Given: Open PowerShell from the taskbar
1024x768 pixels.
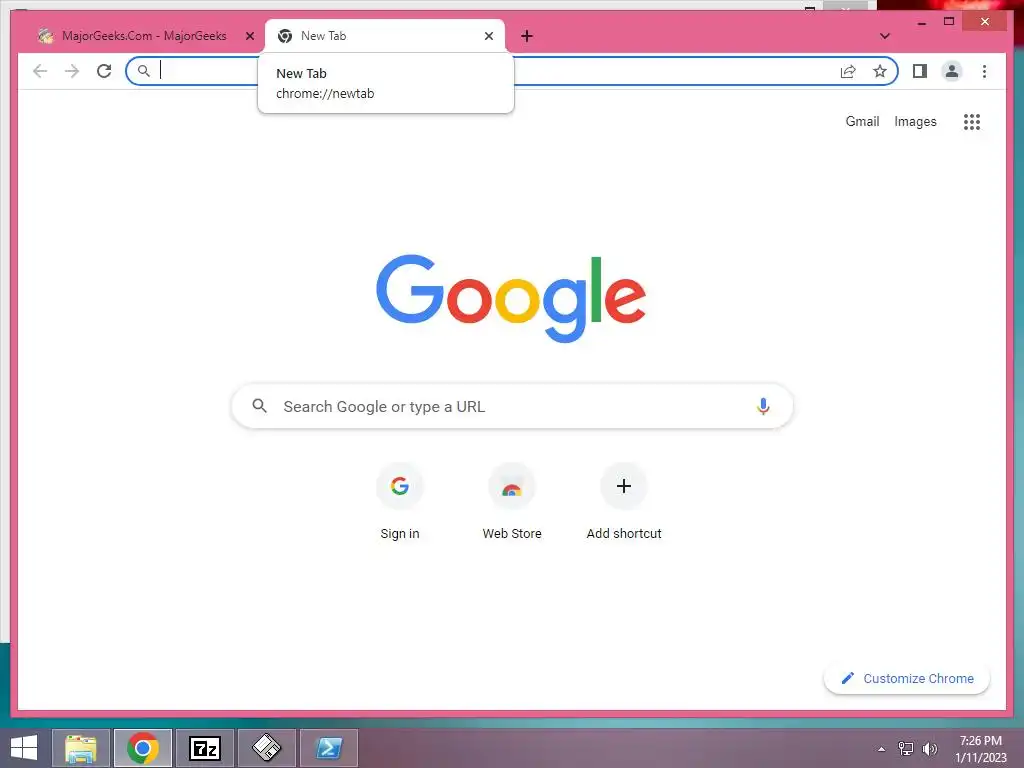Looking at the screenshot, I should pos(328,748).
